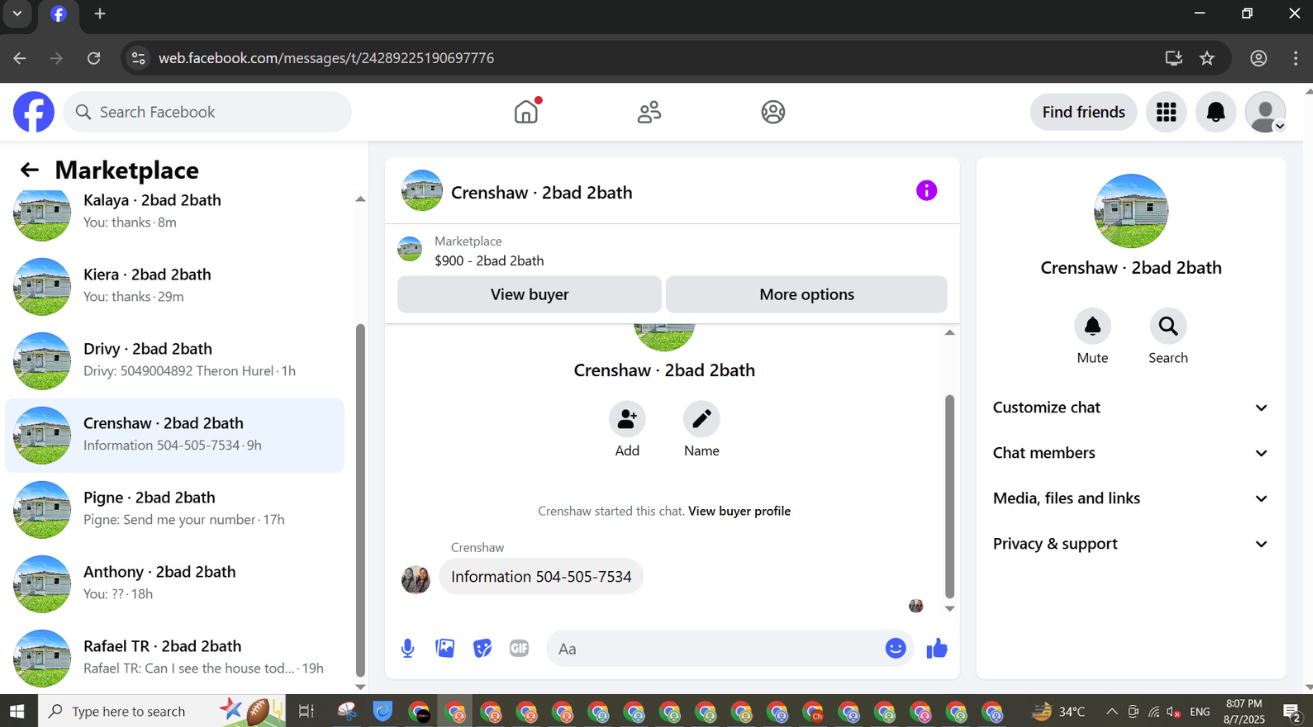Open the Chrome profile icon
This screenshot has height=727, width=1313.
[x=1259, y=58]
